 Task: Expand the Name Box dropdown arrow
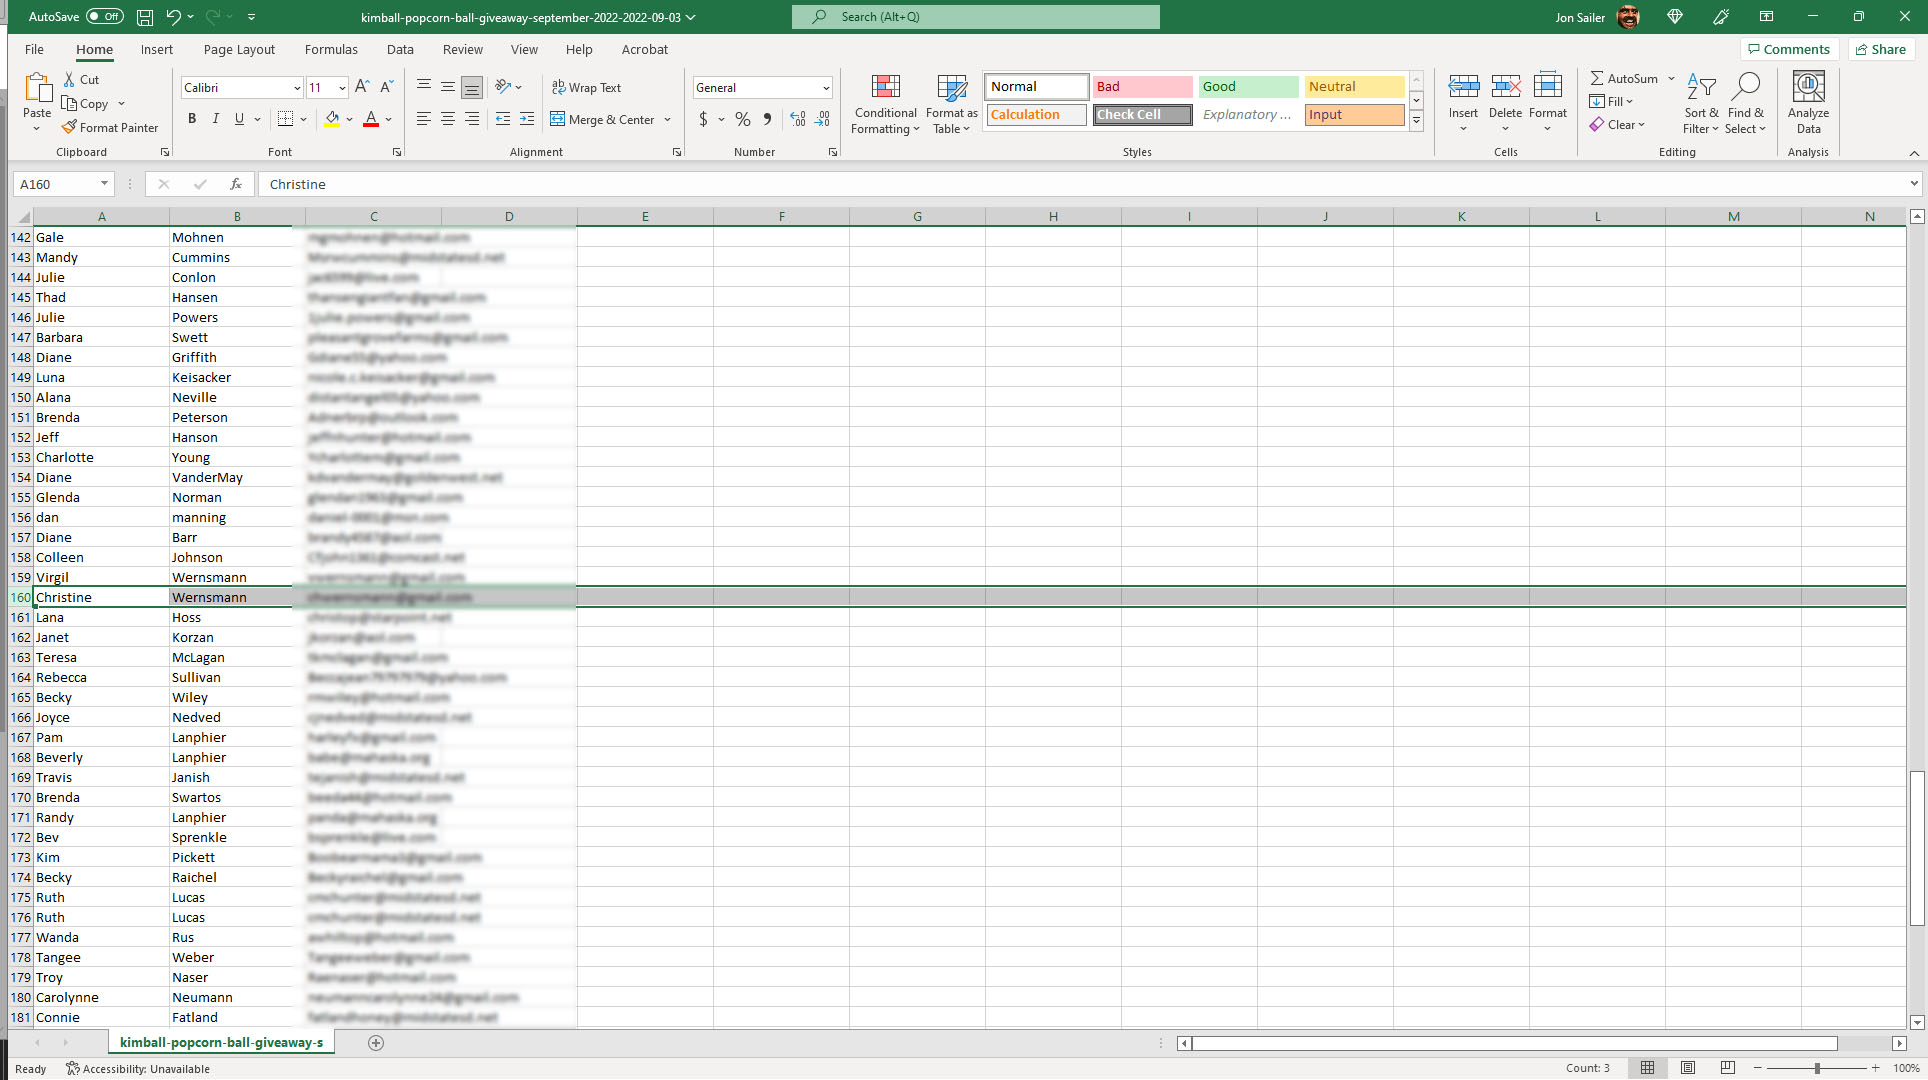coord(104,184)
